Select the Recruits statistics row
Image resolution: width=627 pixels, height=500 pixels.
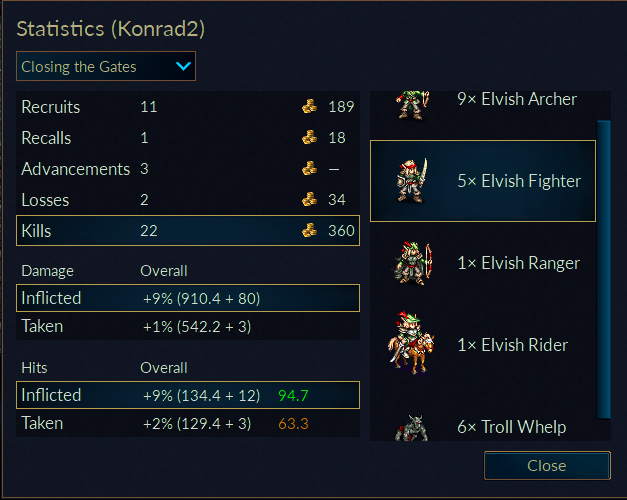click(188, 106)
